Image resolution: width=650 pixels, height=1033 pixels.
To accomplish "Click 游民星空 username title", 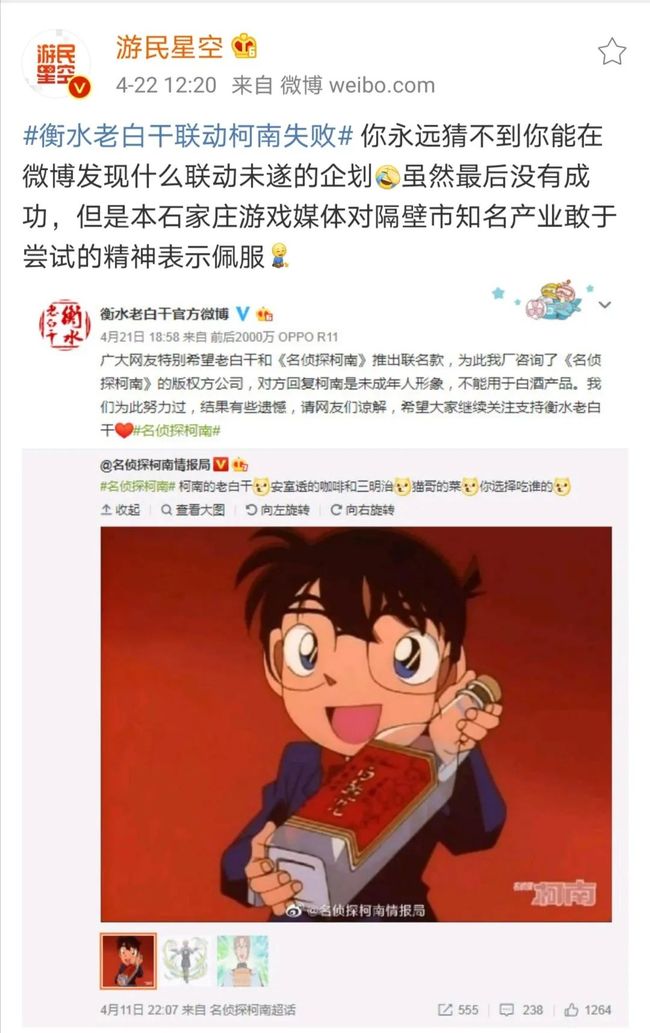I will coord(169,47).
